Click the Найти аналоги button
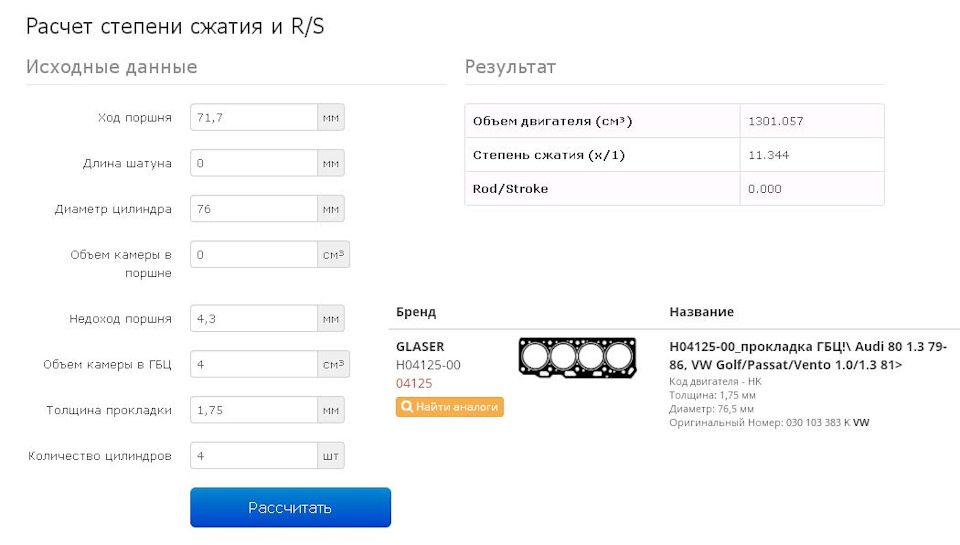This screenshot has height=545, width=960. point(449,407)
